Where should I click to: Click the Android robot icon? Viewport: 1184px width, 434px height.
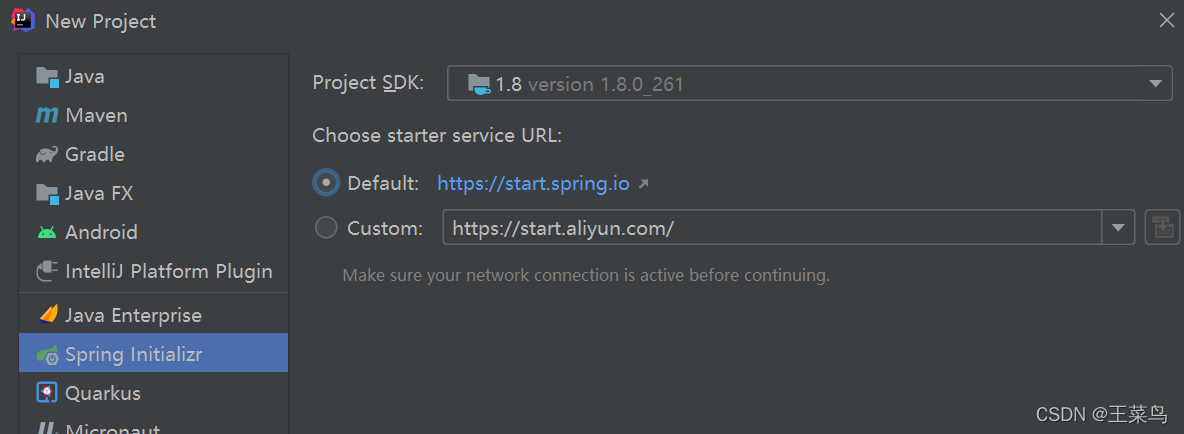[x=47, y=232]
